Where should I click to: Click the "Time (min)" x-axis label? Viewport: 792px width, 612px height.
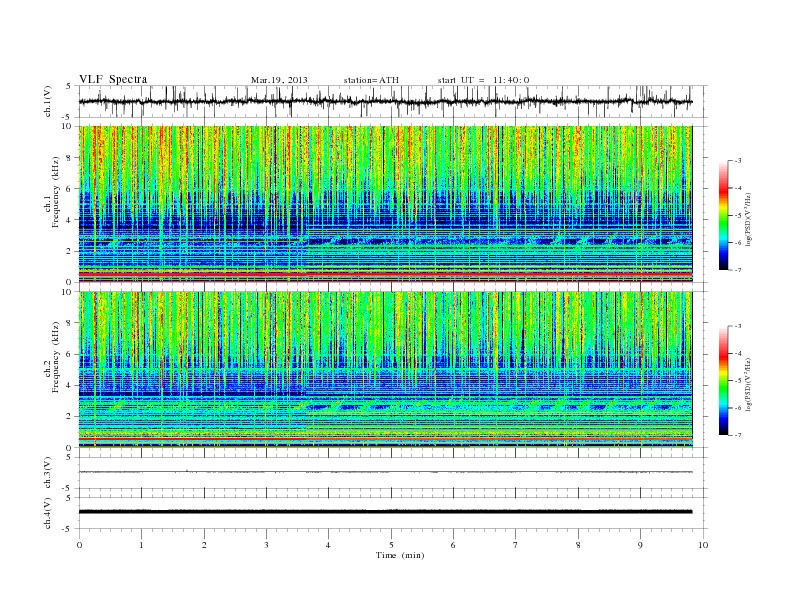[400, 555]
